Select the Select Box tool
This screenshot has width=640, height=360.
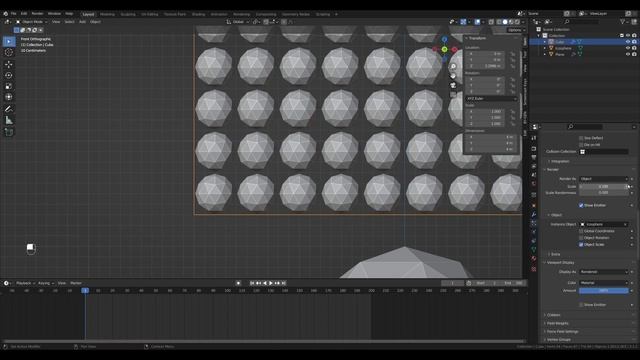[9, 41]
